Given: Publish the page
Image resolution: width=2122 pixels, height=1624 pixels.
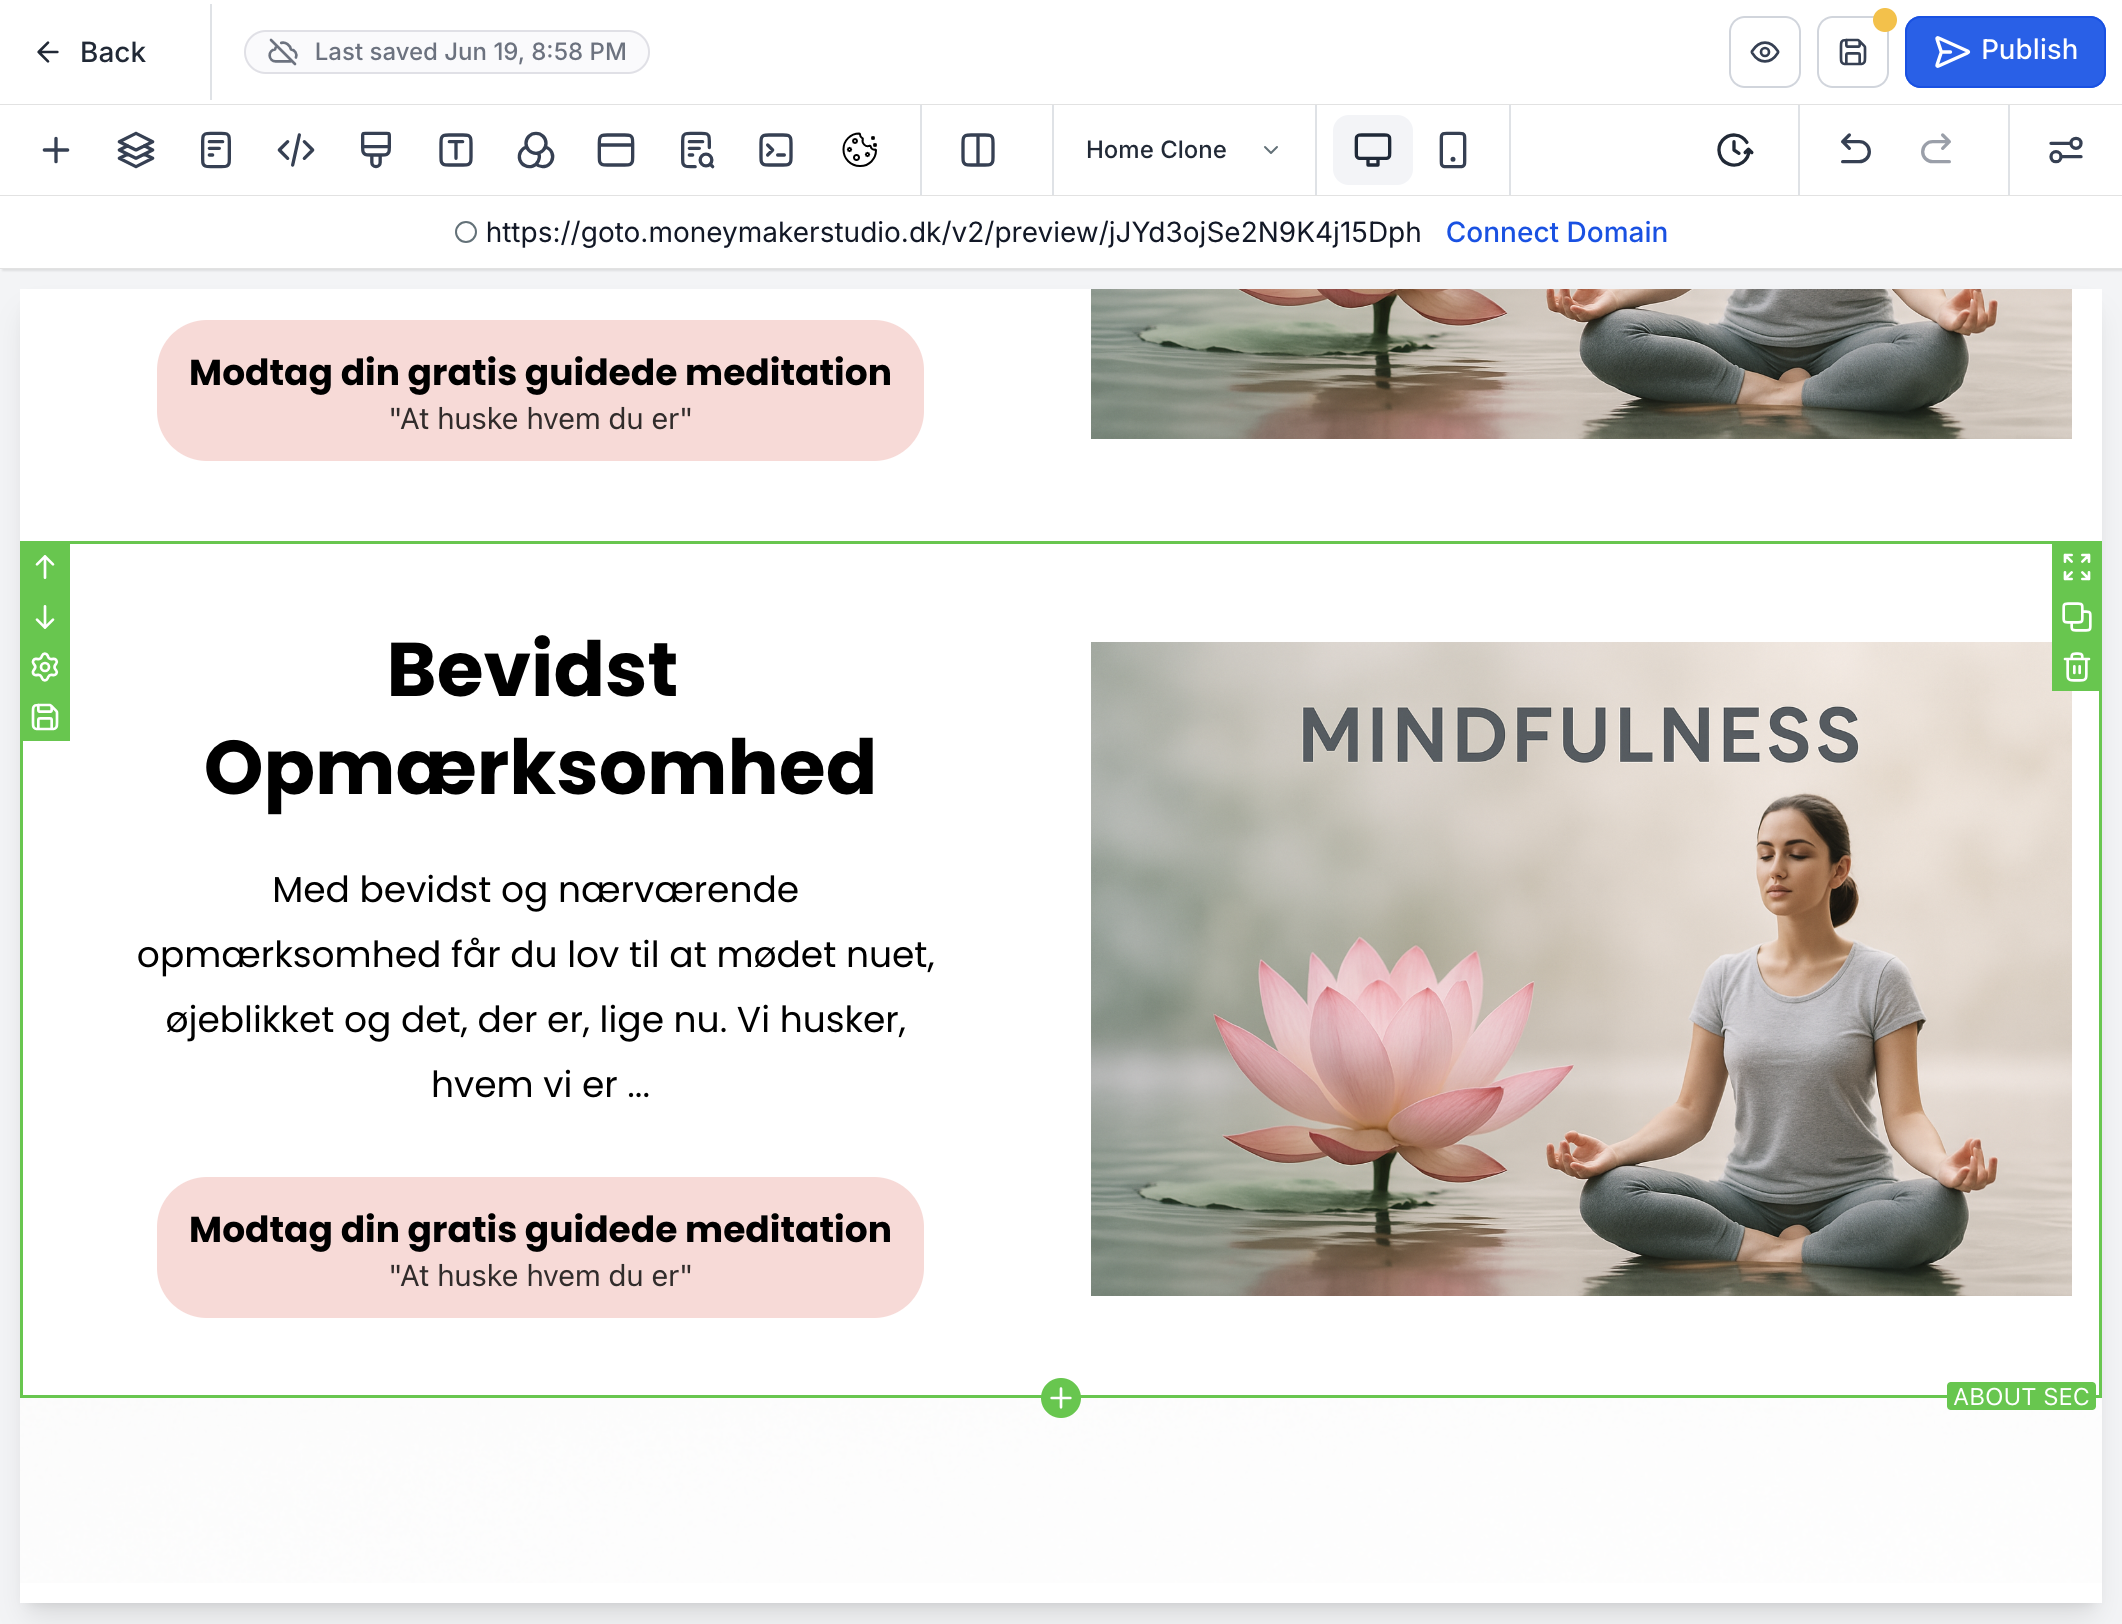Looking at the screenshot, I should [2005, 52].
